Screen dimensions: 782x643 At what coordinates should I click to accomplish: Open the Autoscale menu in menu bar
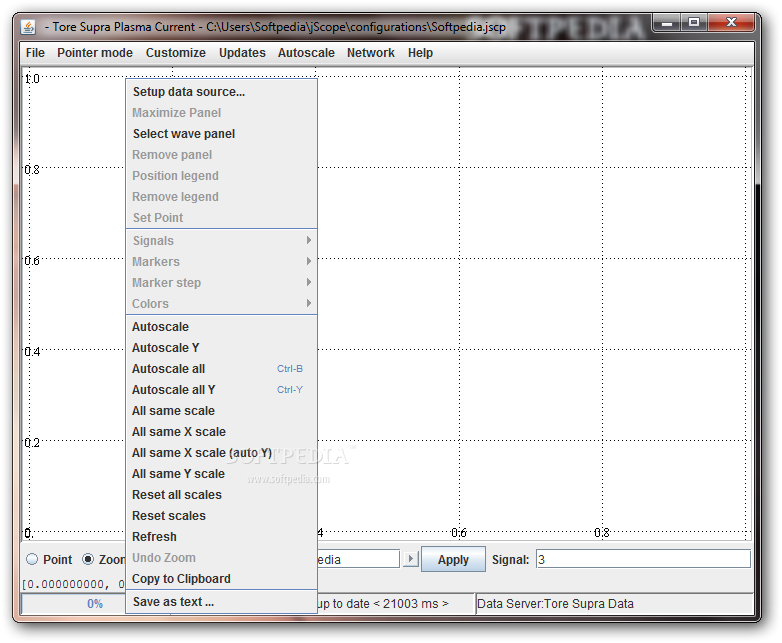(x=306, y=53)
